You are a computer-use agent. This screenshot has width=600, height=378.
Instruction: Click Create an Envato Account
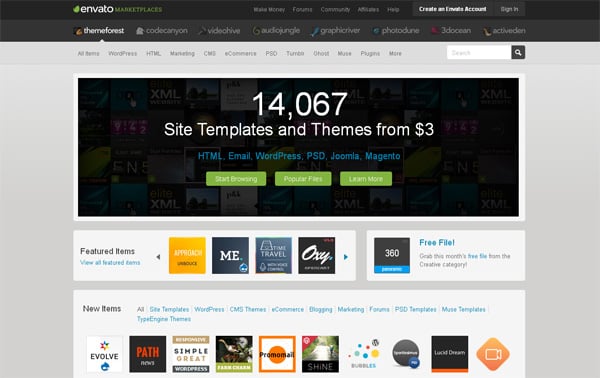coord(452,9)
